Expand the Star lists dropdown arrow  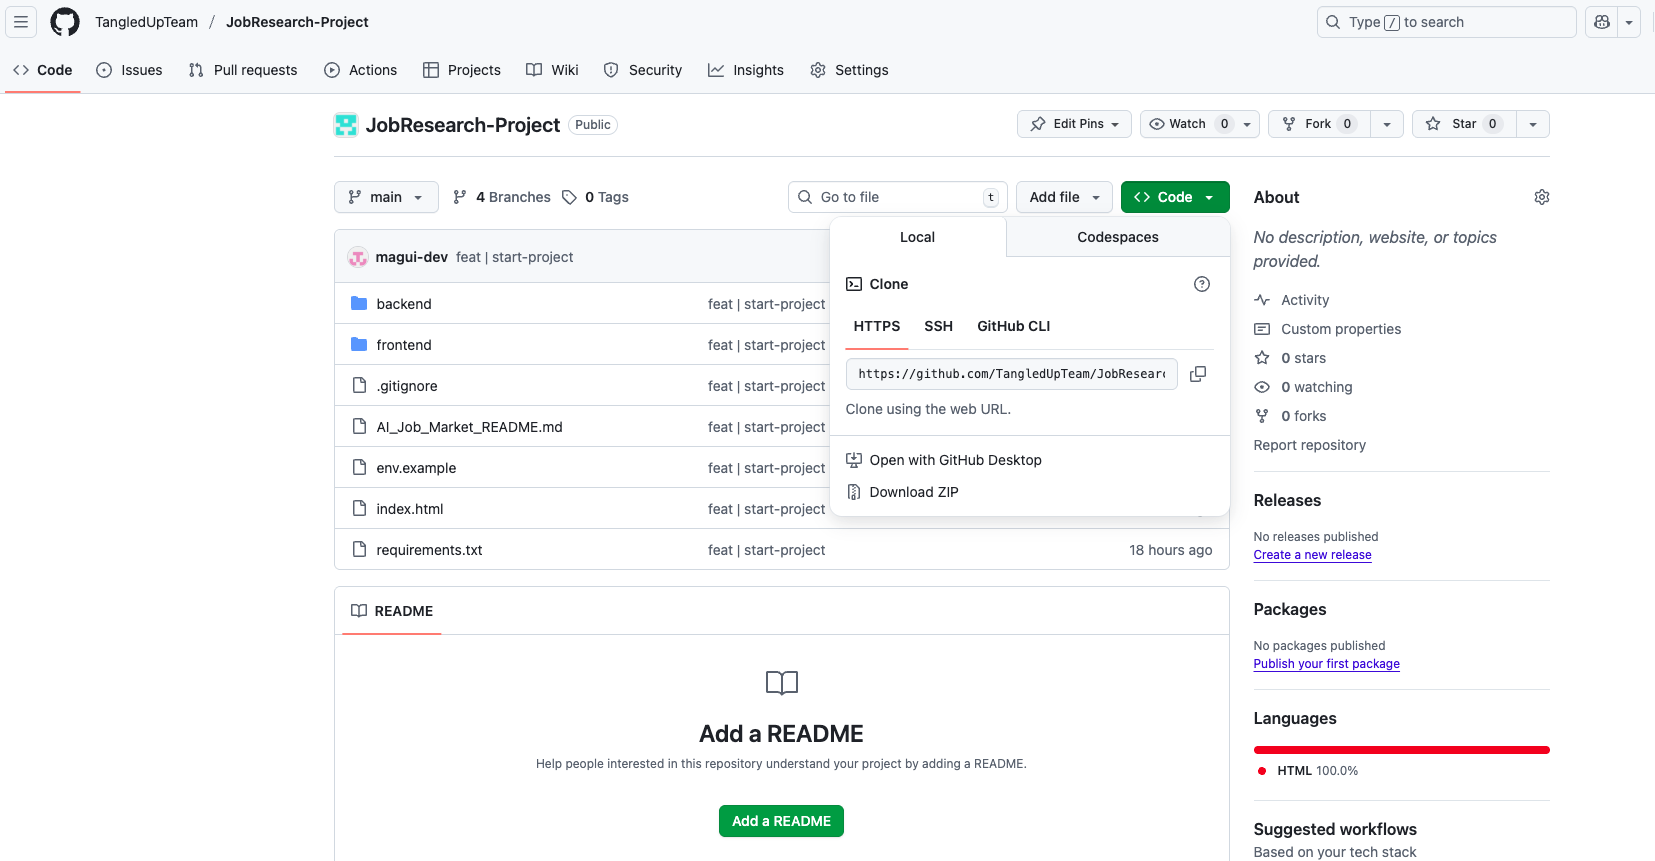(x=1533, y=124)
